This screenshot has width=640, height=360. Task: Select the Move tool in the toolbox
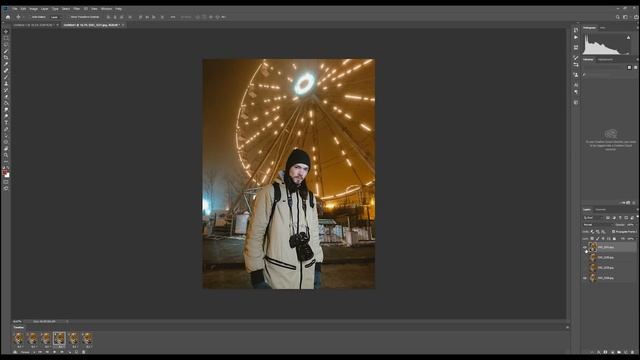click(x=6, y=32)
